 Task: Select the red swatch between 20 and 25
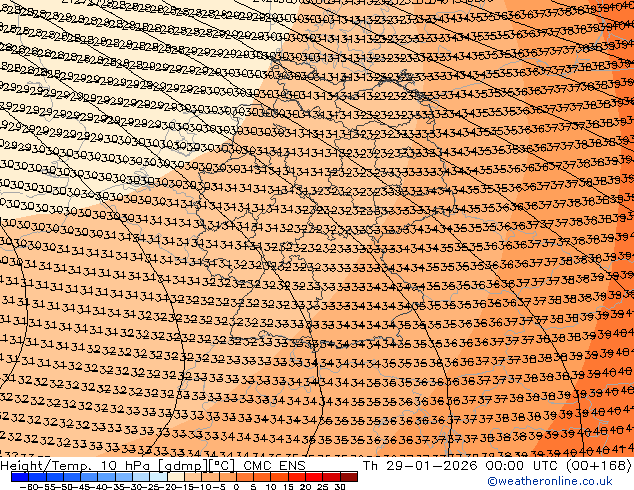[314, 477]
